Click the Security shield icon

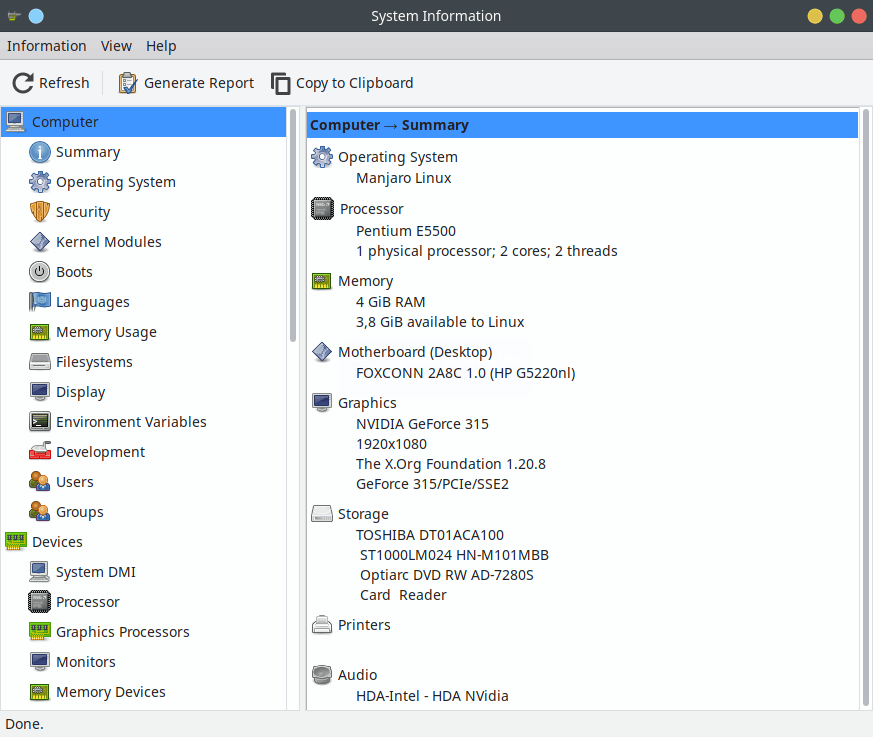(40, 212)
